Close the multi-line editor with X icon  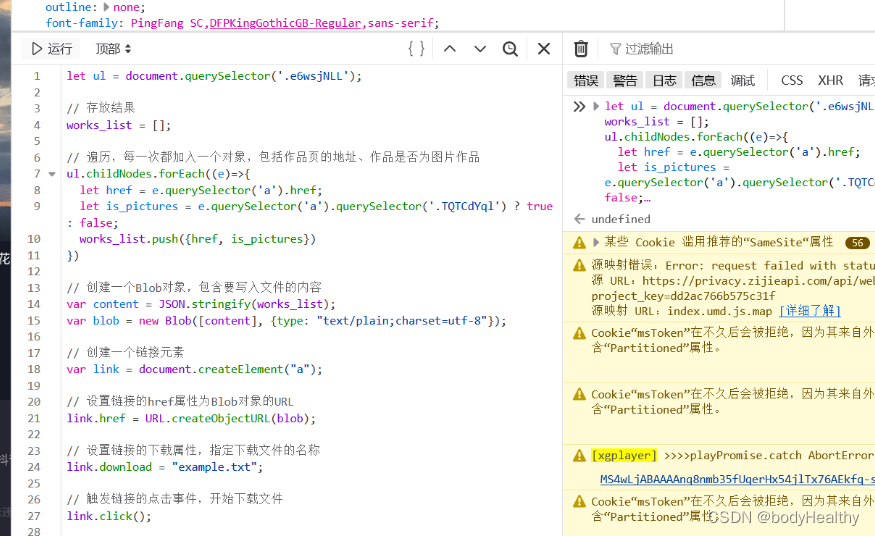click(544, 49)
